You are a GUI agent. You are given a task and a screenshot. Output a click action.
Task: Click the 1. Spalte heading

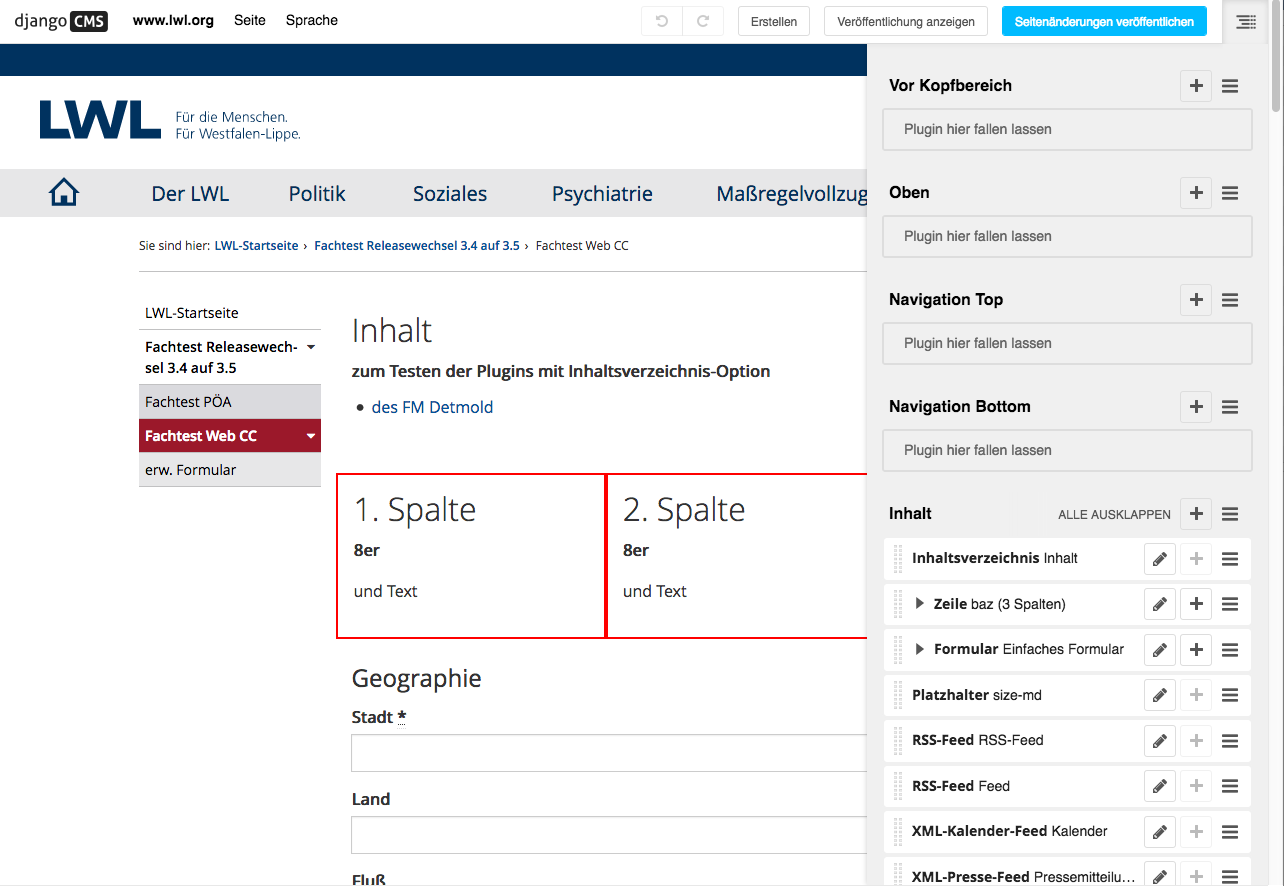[415, 510]
